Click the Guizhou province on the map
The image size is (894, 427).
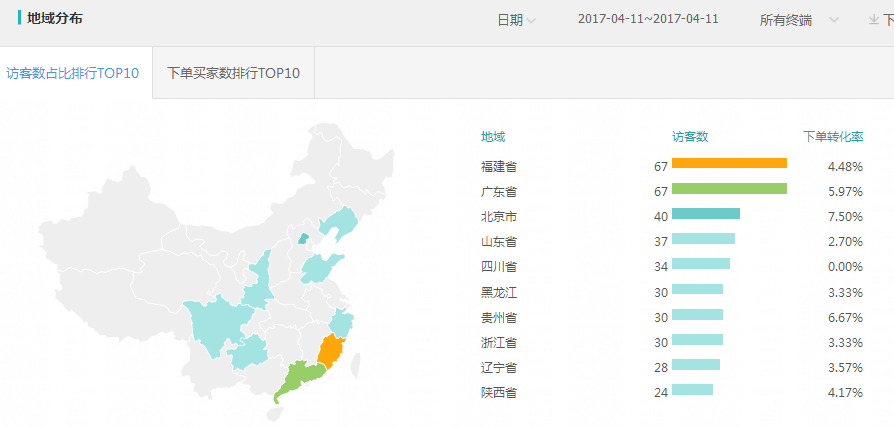point(249,352)
